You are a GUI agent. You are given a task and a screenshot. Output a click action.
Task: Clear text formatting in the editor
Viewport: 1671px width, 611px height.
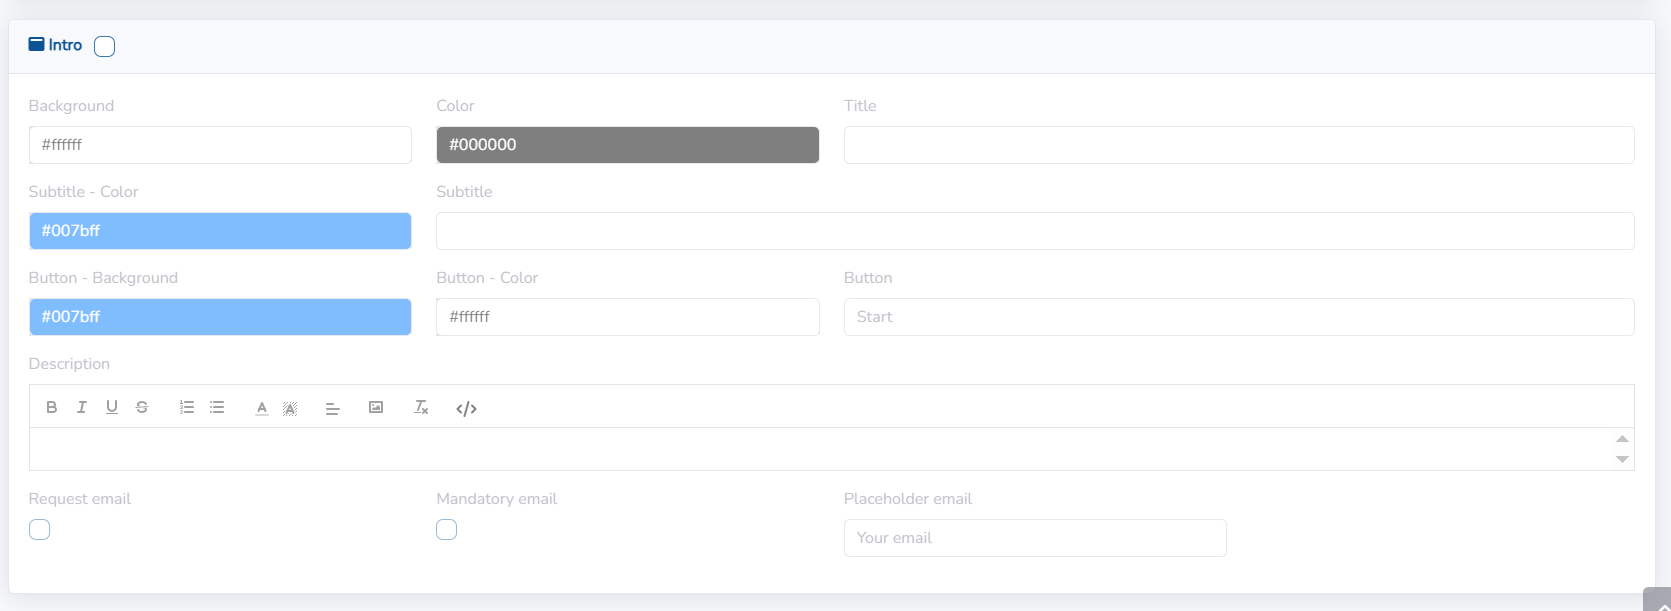click(421, 407)
